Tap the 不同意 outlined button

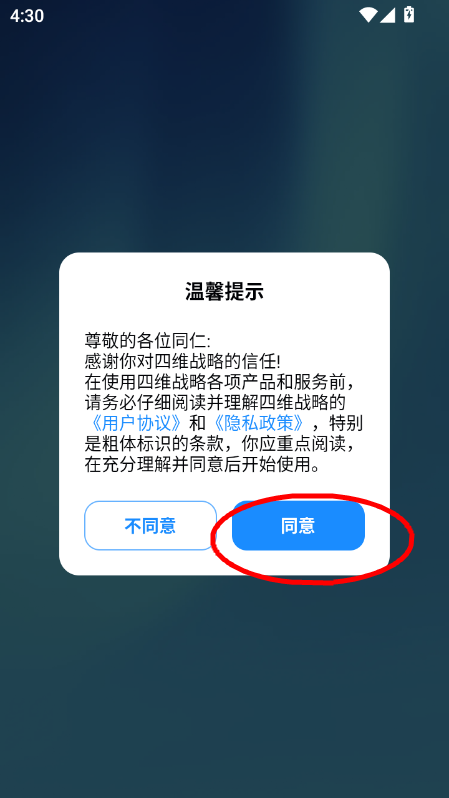(x=150, y=525)
